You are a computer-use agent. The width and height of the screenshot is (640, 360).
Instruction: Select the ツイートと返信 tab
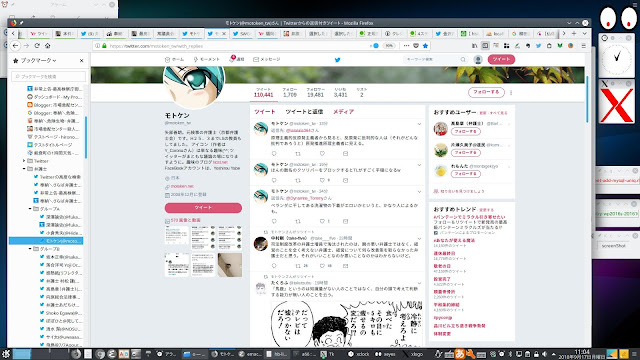304,112
